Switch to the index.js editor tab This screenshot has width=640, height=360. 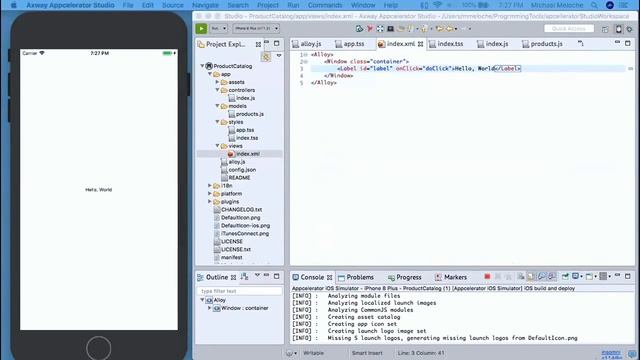click(493, 44)
